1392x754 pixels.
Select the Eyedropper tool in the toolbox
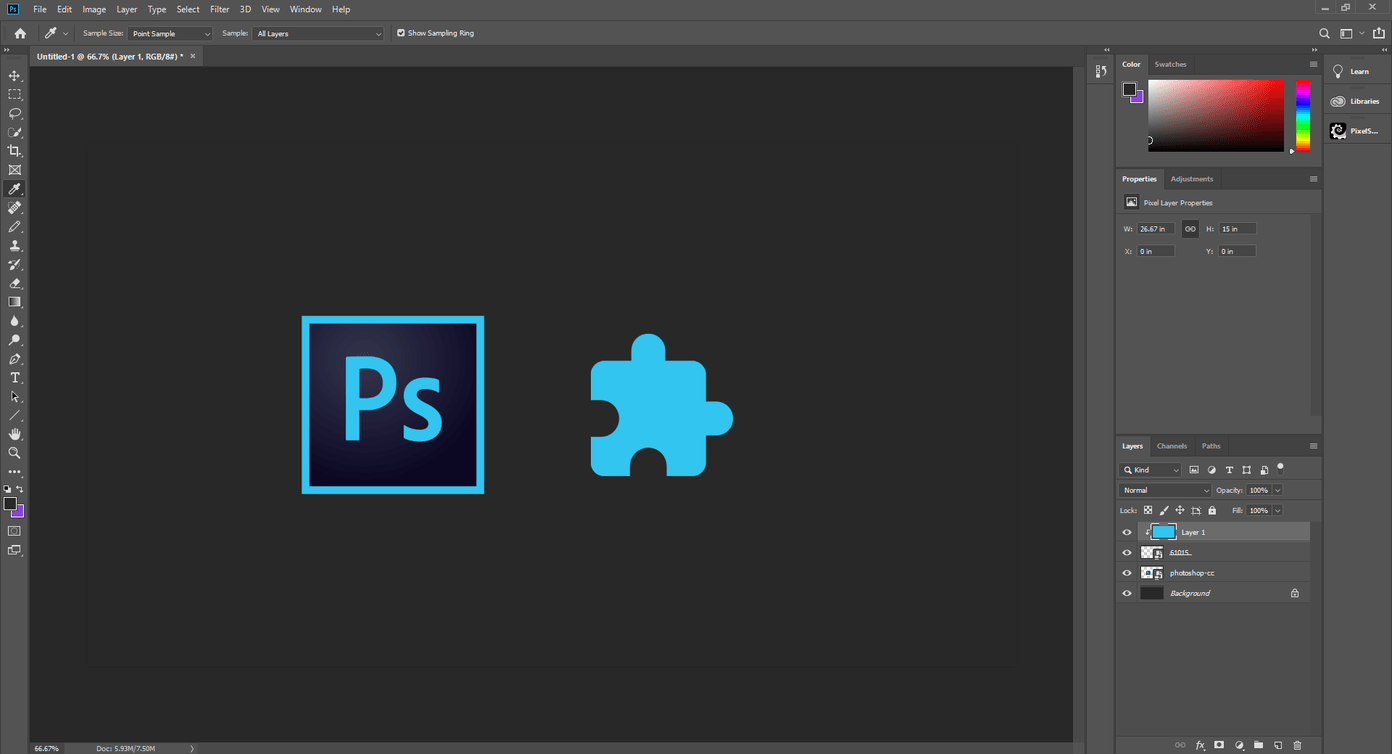pyautogui.click(x=15, y=189)
